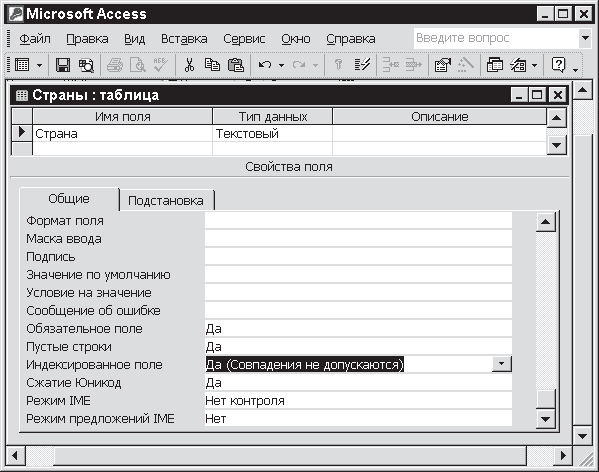Open the Сервис menu
Viewport: 599px width, 472px height.
pos(244,39)
